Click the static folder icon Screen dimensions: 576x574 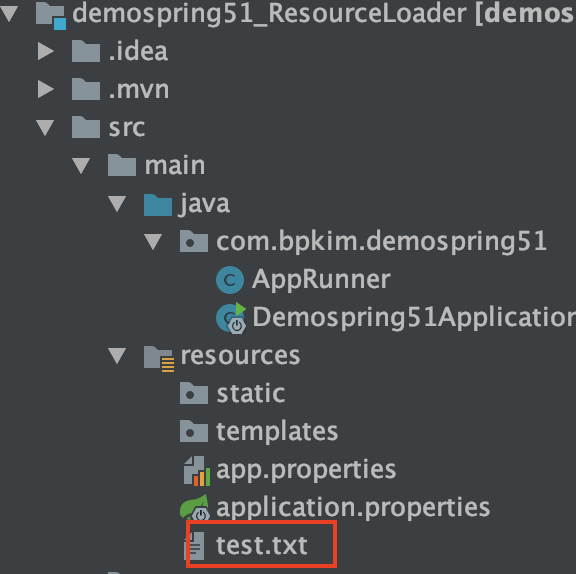click(194, 393)
